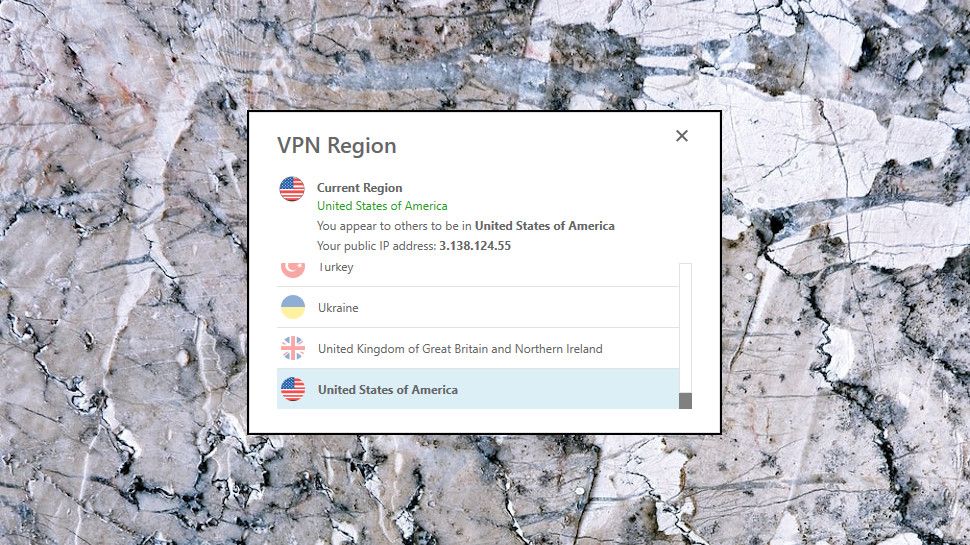Click the Current Region US flag icon
Viewport: 970px width, 545px height.
[292, 189]
